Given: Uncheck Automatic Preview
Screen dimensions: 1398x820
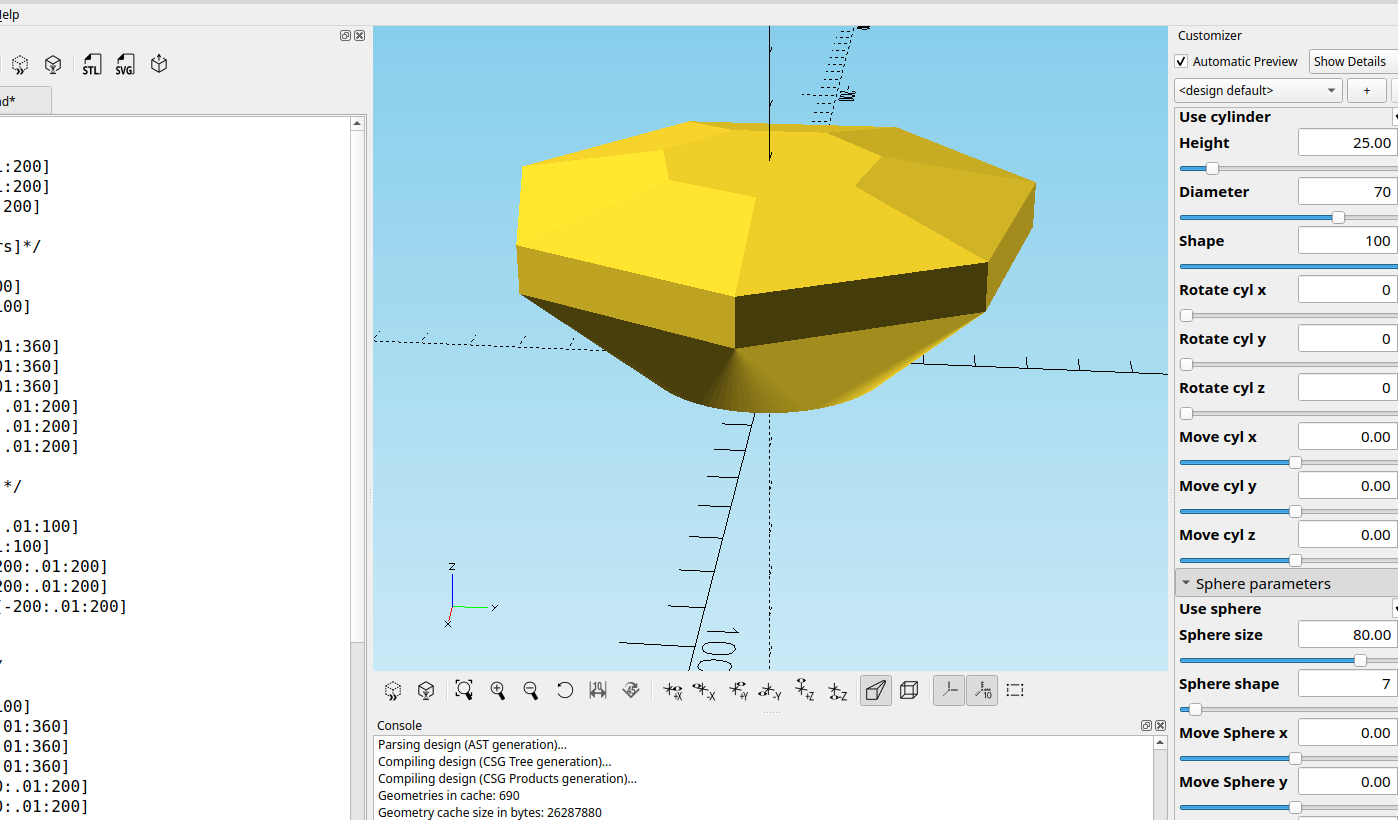Looking at the screenshot, I should coord(1181,61).
